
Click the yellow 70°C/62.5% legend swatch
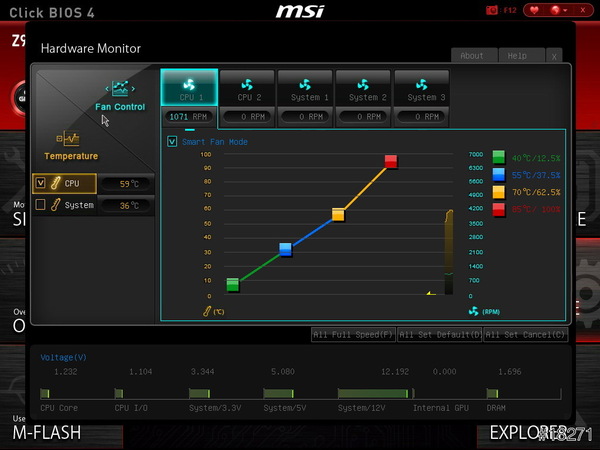coord(499,192)
